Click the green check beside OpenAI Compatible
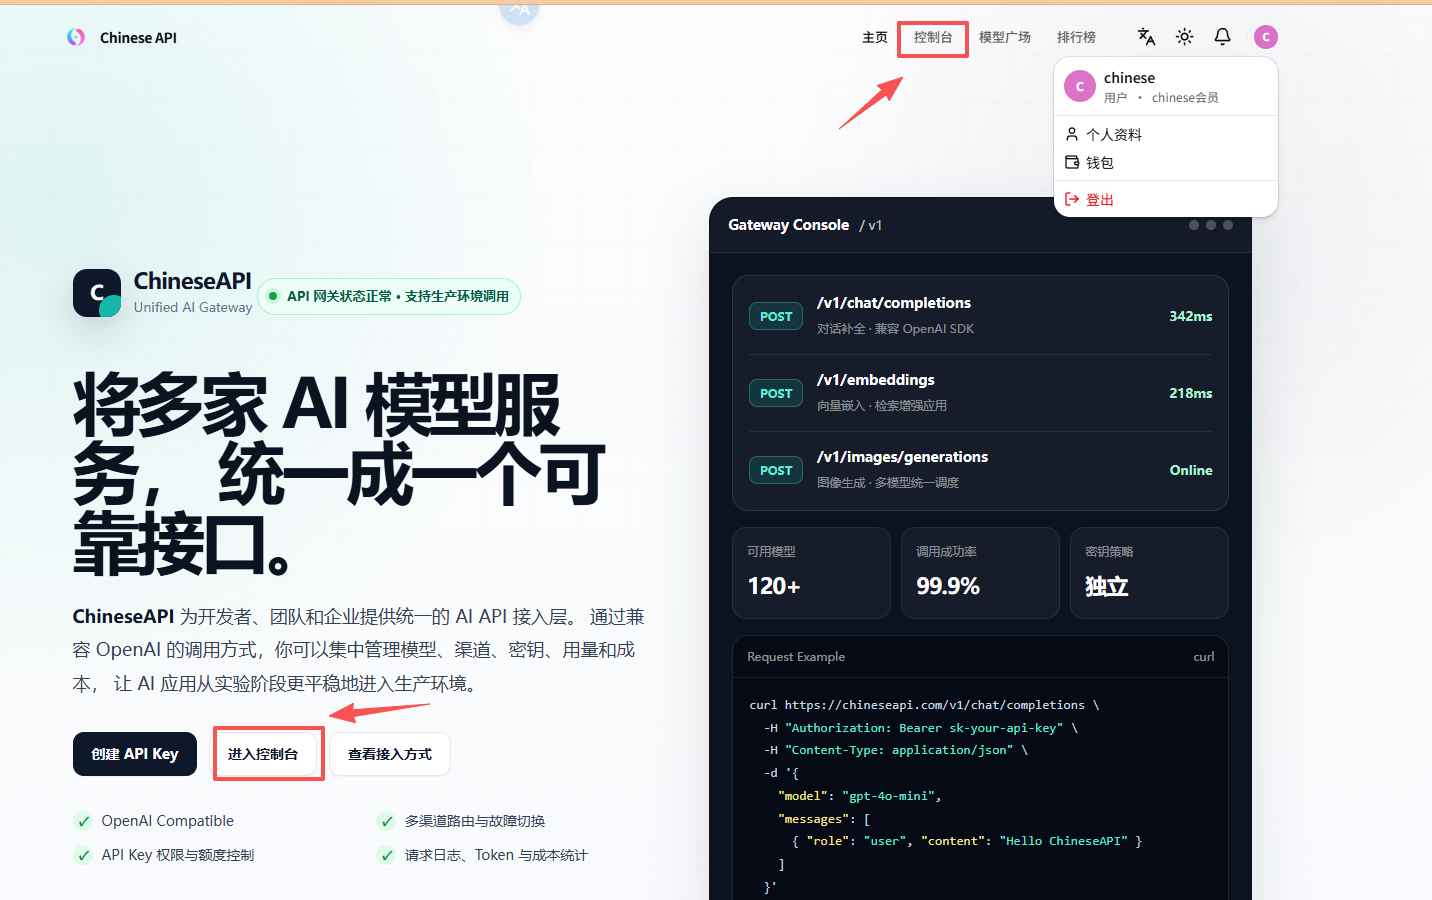Screen dimensions: 1432x900 (83, 821)
